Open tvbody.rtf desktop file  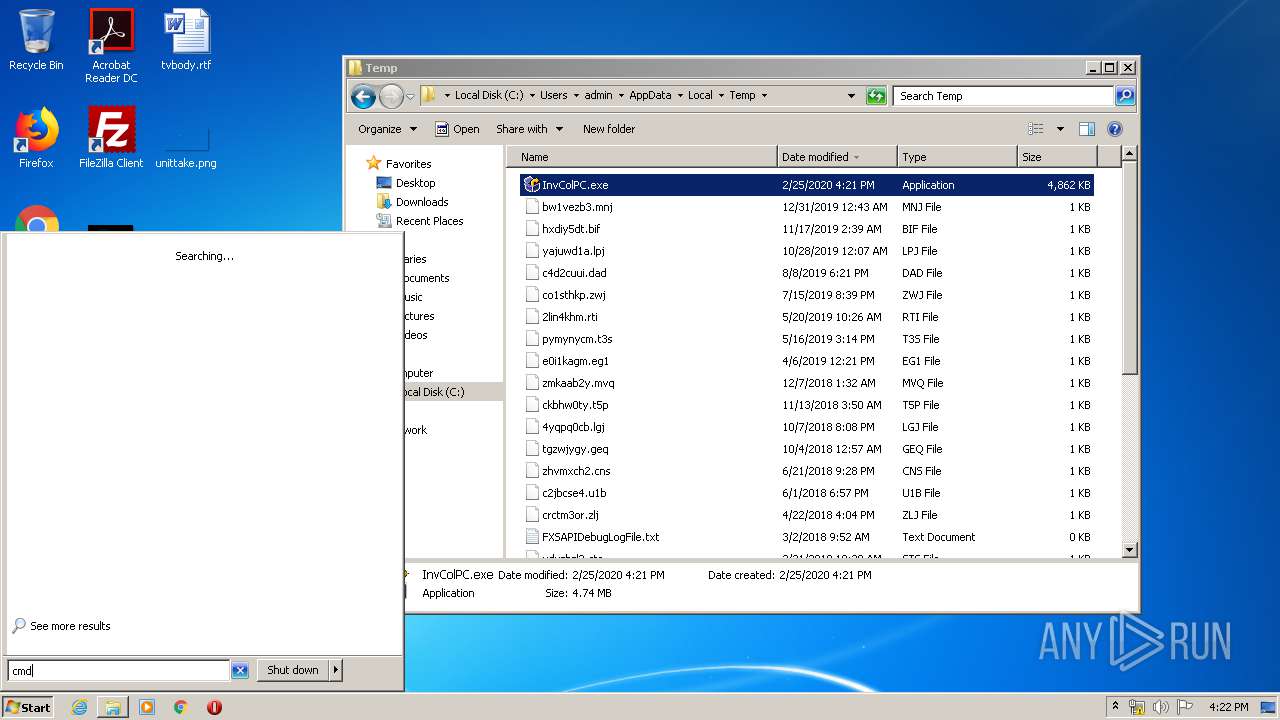[186, 40]
